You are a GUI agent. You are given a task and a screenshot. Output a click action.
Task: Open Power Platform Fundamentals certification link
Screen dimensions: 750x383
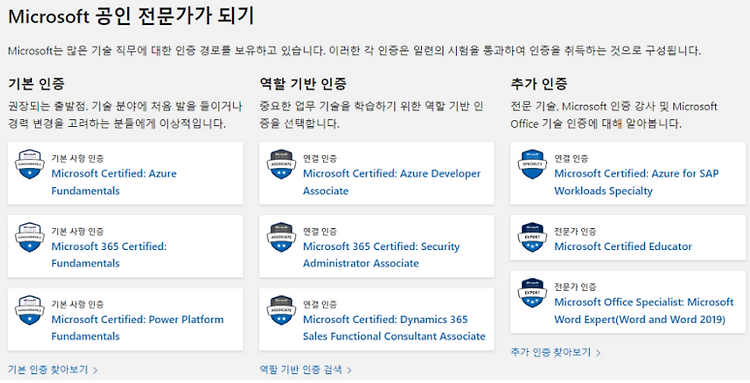(137, 328)
